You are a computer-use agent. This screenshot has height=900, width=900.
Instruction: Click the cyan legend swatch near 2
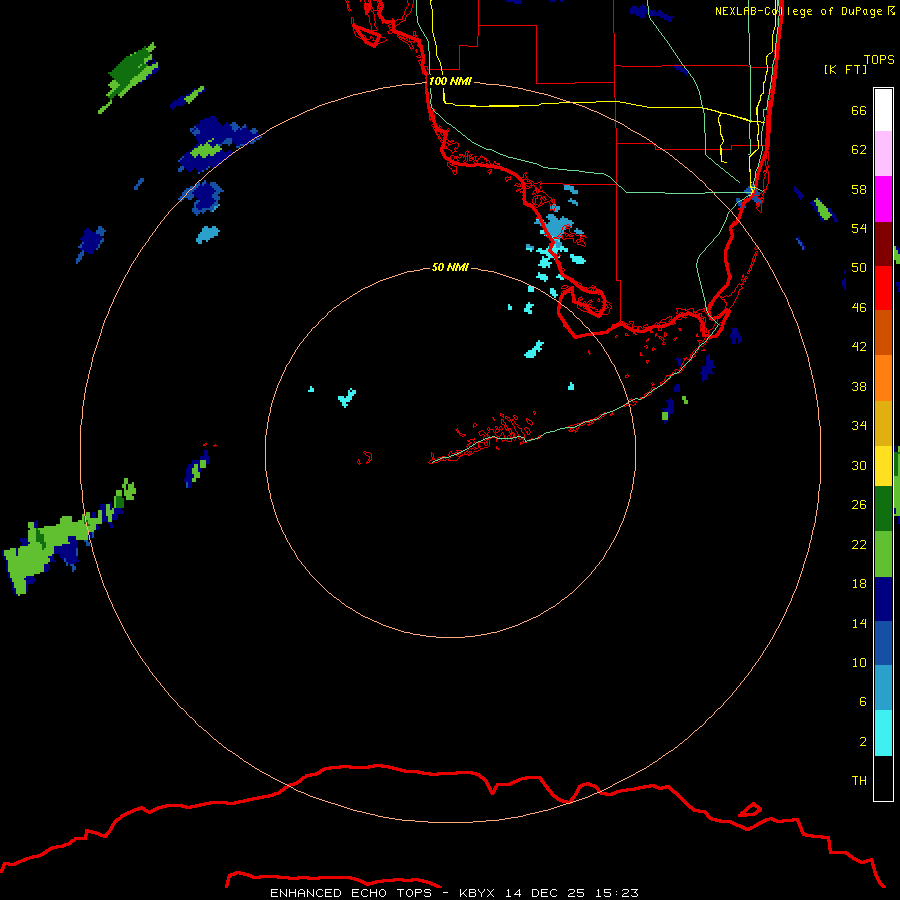[883, 733]
